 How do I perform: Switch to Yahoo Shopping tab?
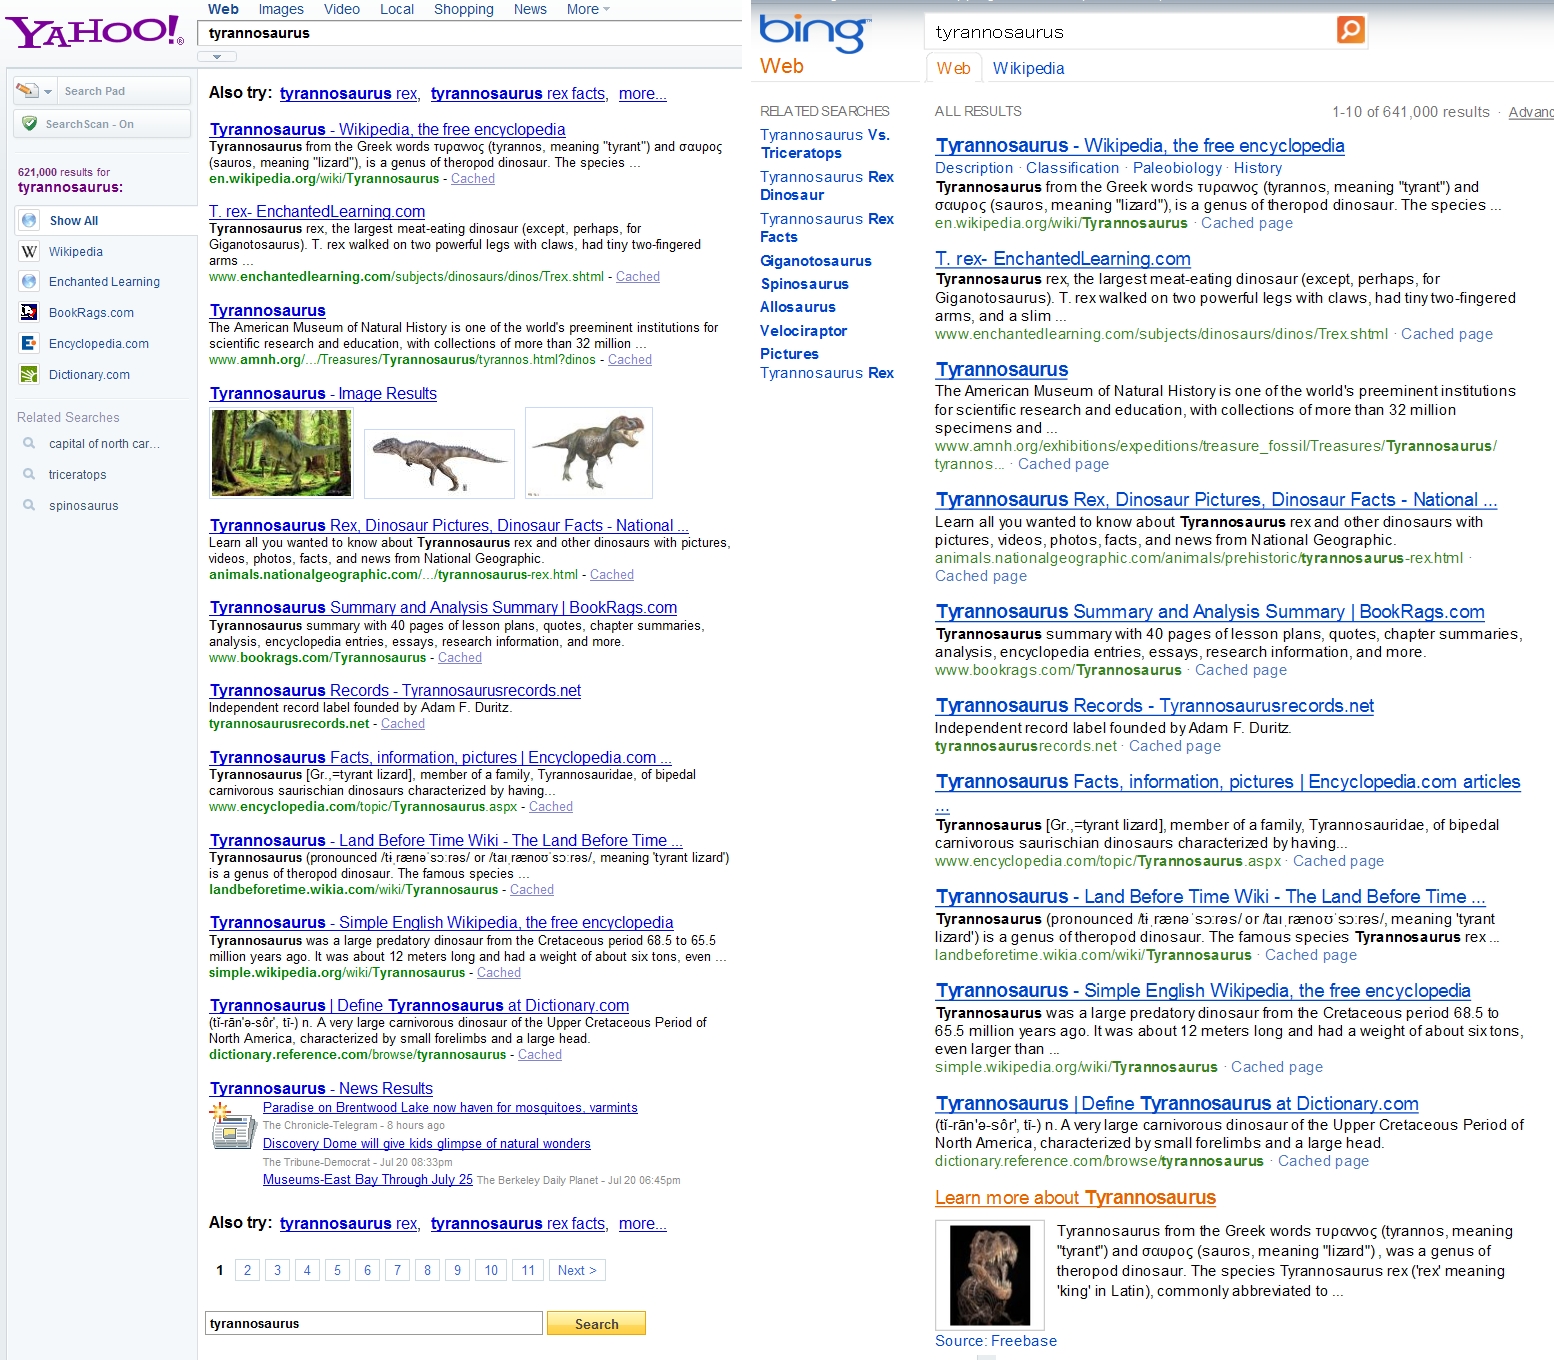pyautogui.click(x=464, y=9)
